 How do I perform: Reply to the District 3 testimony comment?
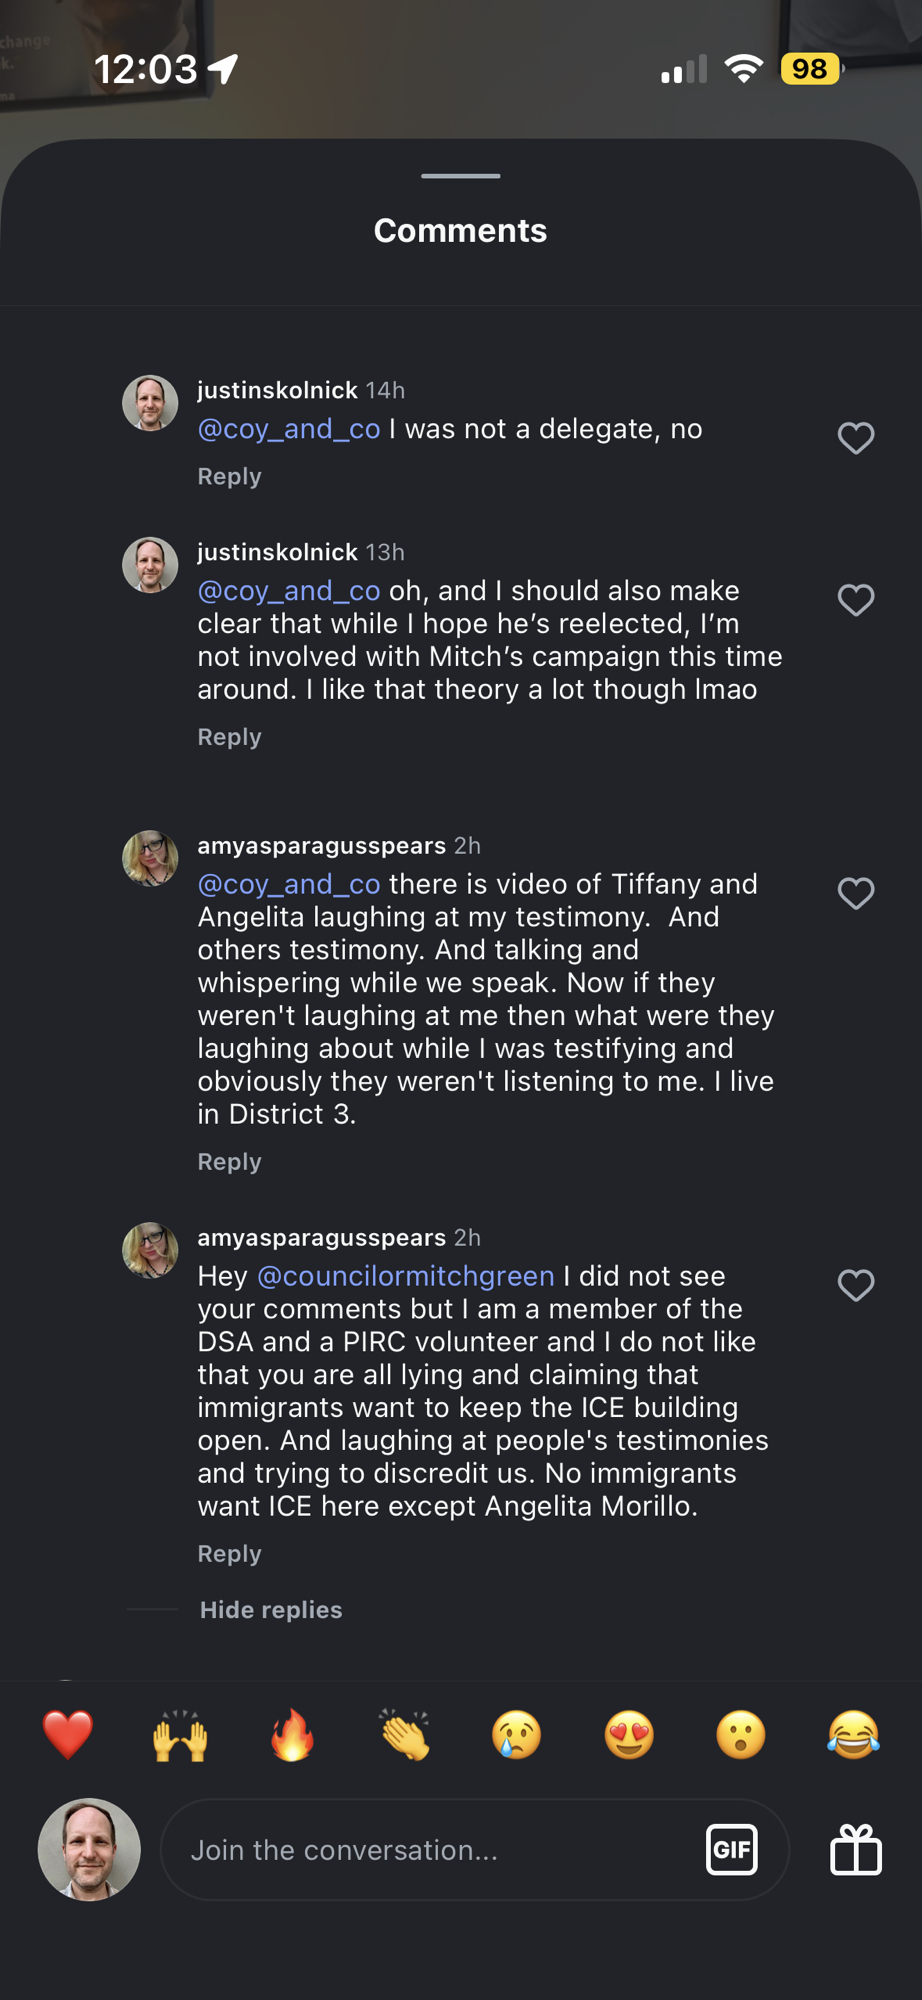pos(229,1162)
